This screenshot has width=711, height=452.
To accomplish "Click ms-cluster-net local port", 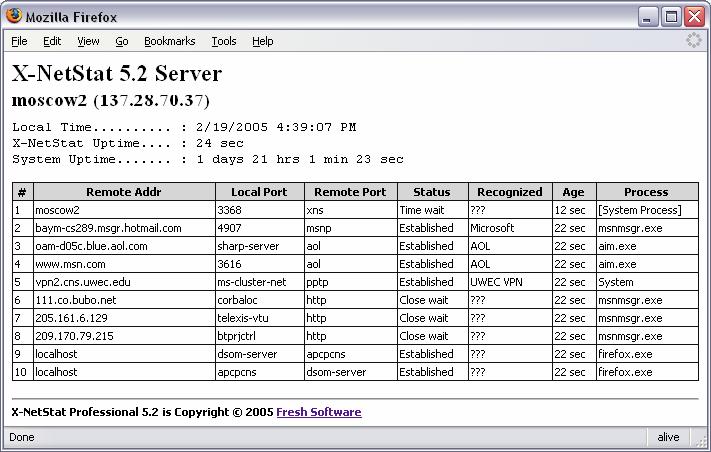I will (252, 282).
